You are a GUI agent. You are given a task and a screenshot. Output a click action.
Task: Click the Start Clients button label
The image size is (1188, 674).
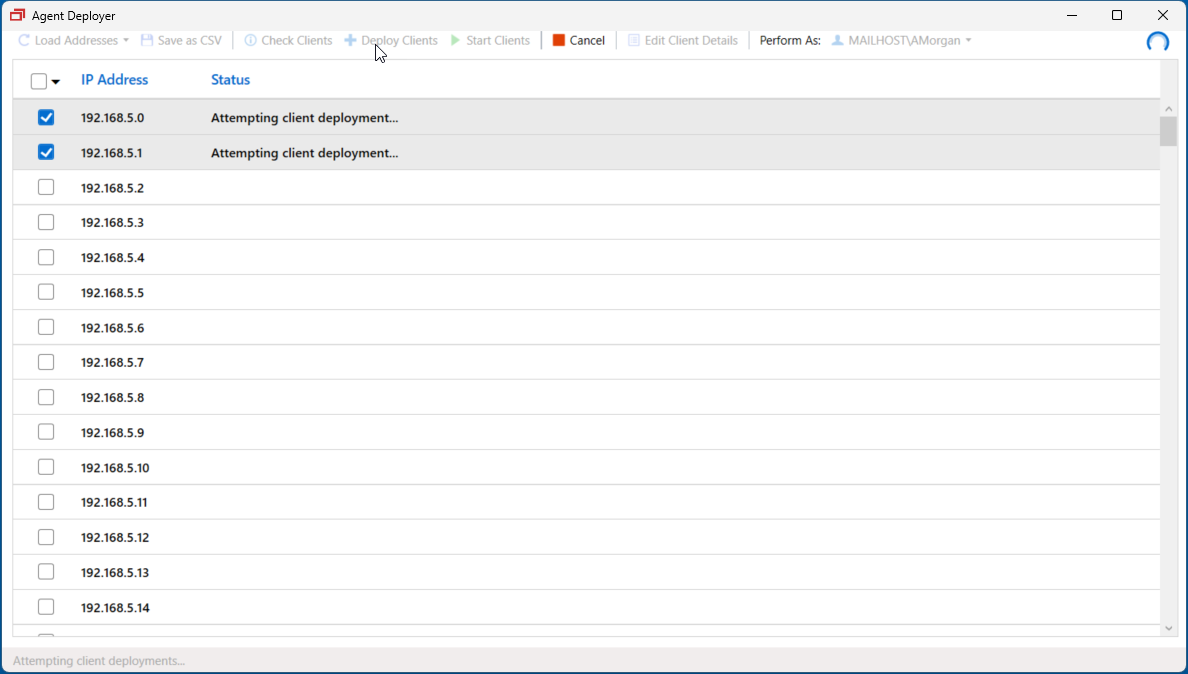pos(498,40)
